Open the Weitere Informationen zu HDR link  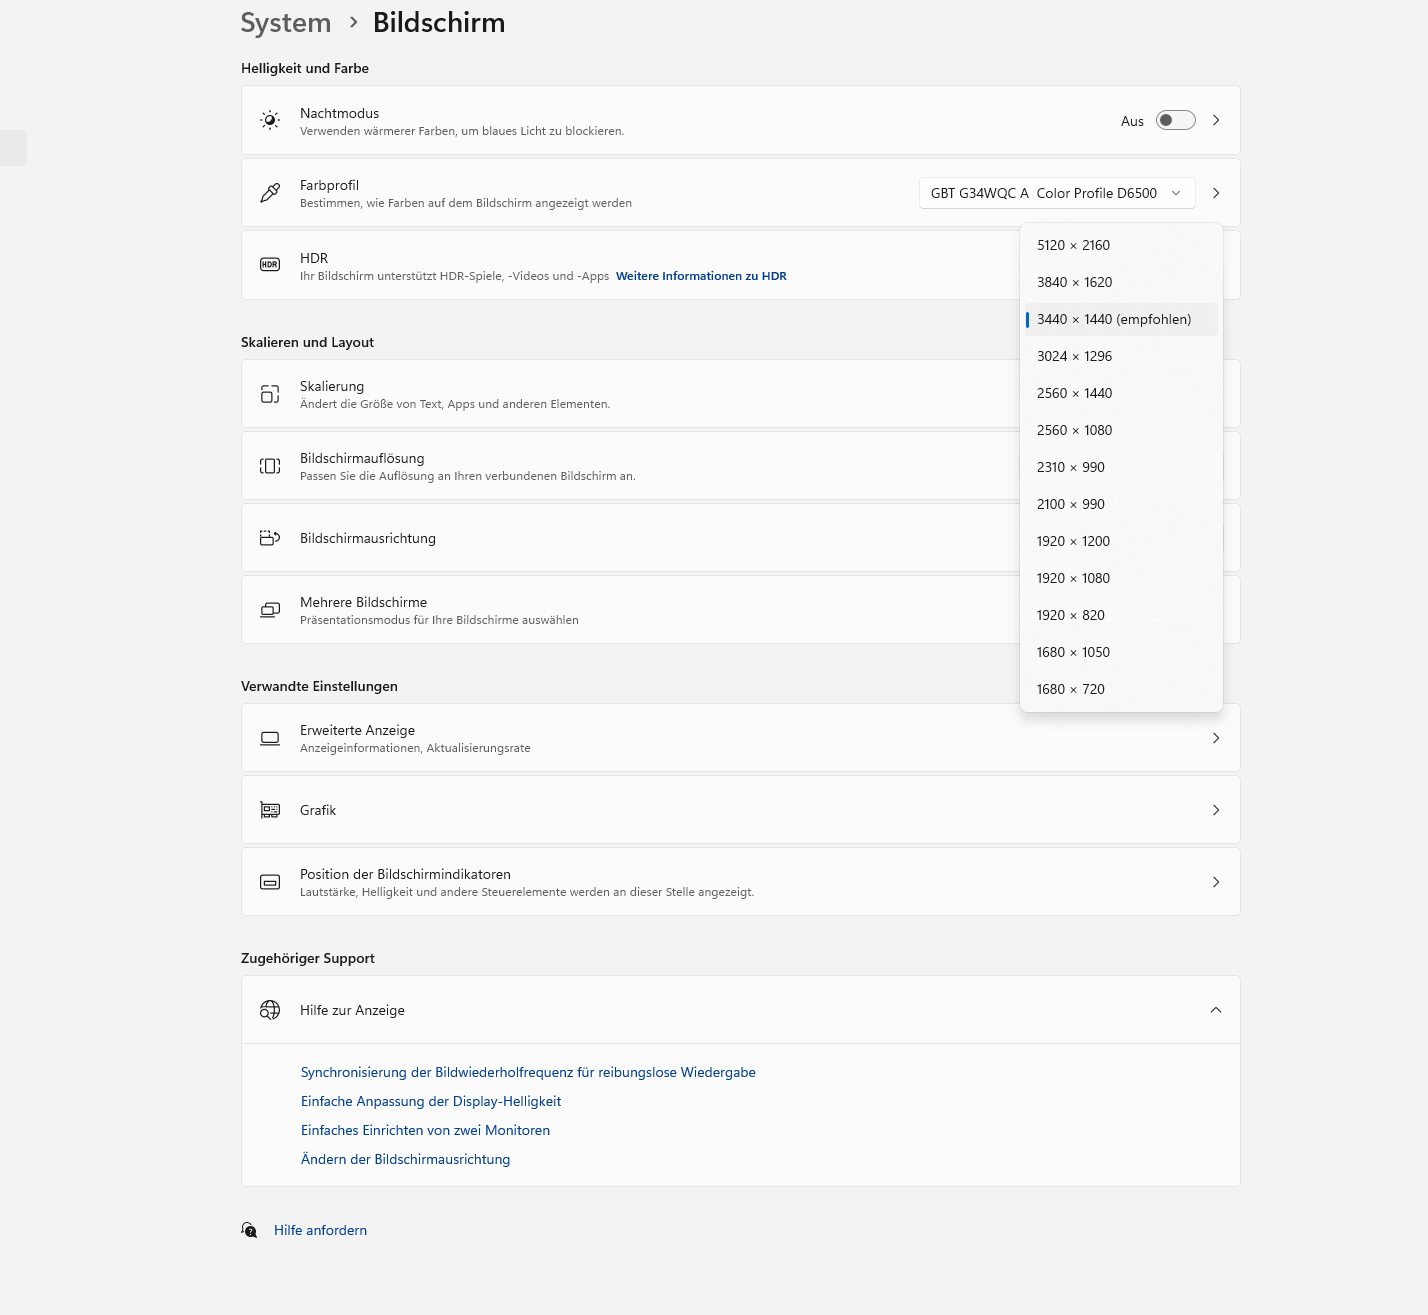pyautogui.click(x=701, y=276)
